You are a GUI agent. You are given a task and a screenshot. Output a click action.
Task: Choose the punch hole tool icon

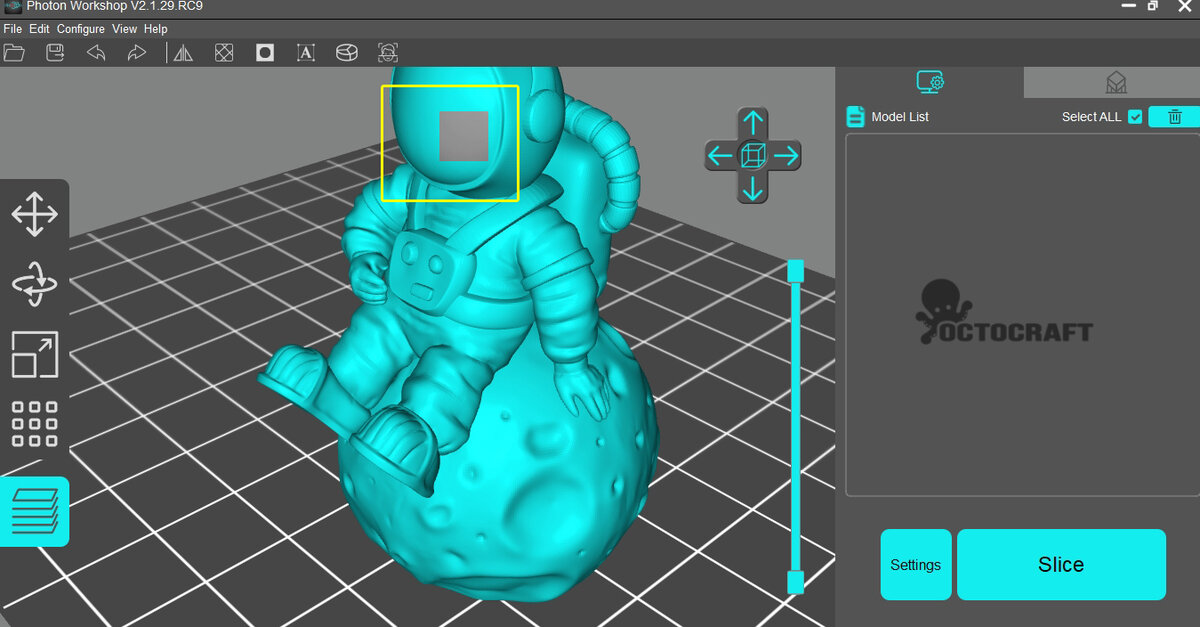265,52
